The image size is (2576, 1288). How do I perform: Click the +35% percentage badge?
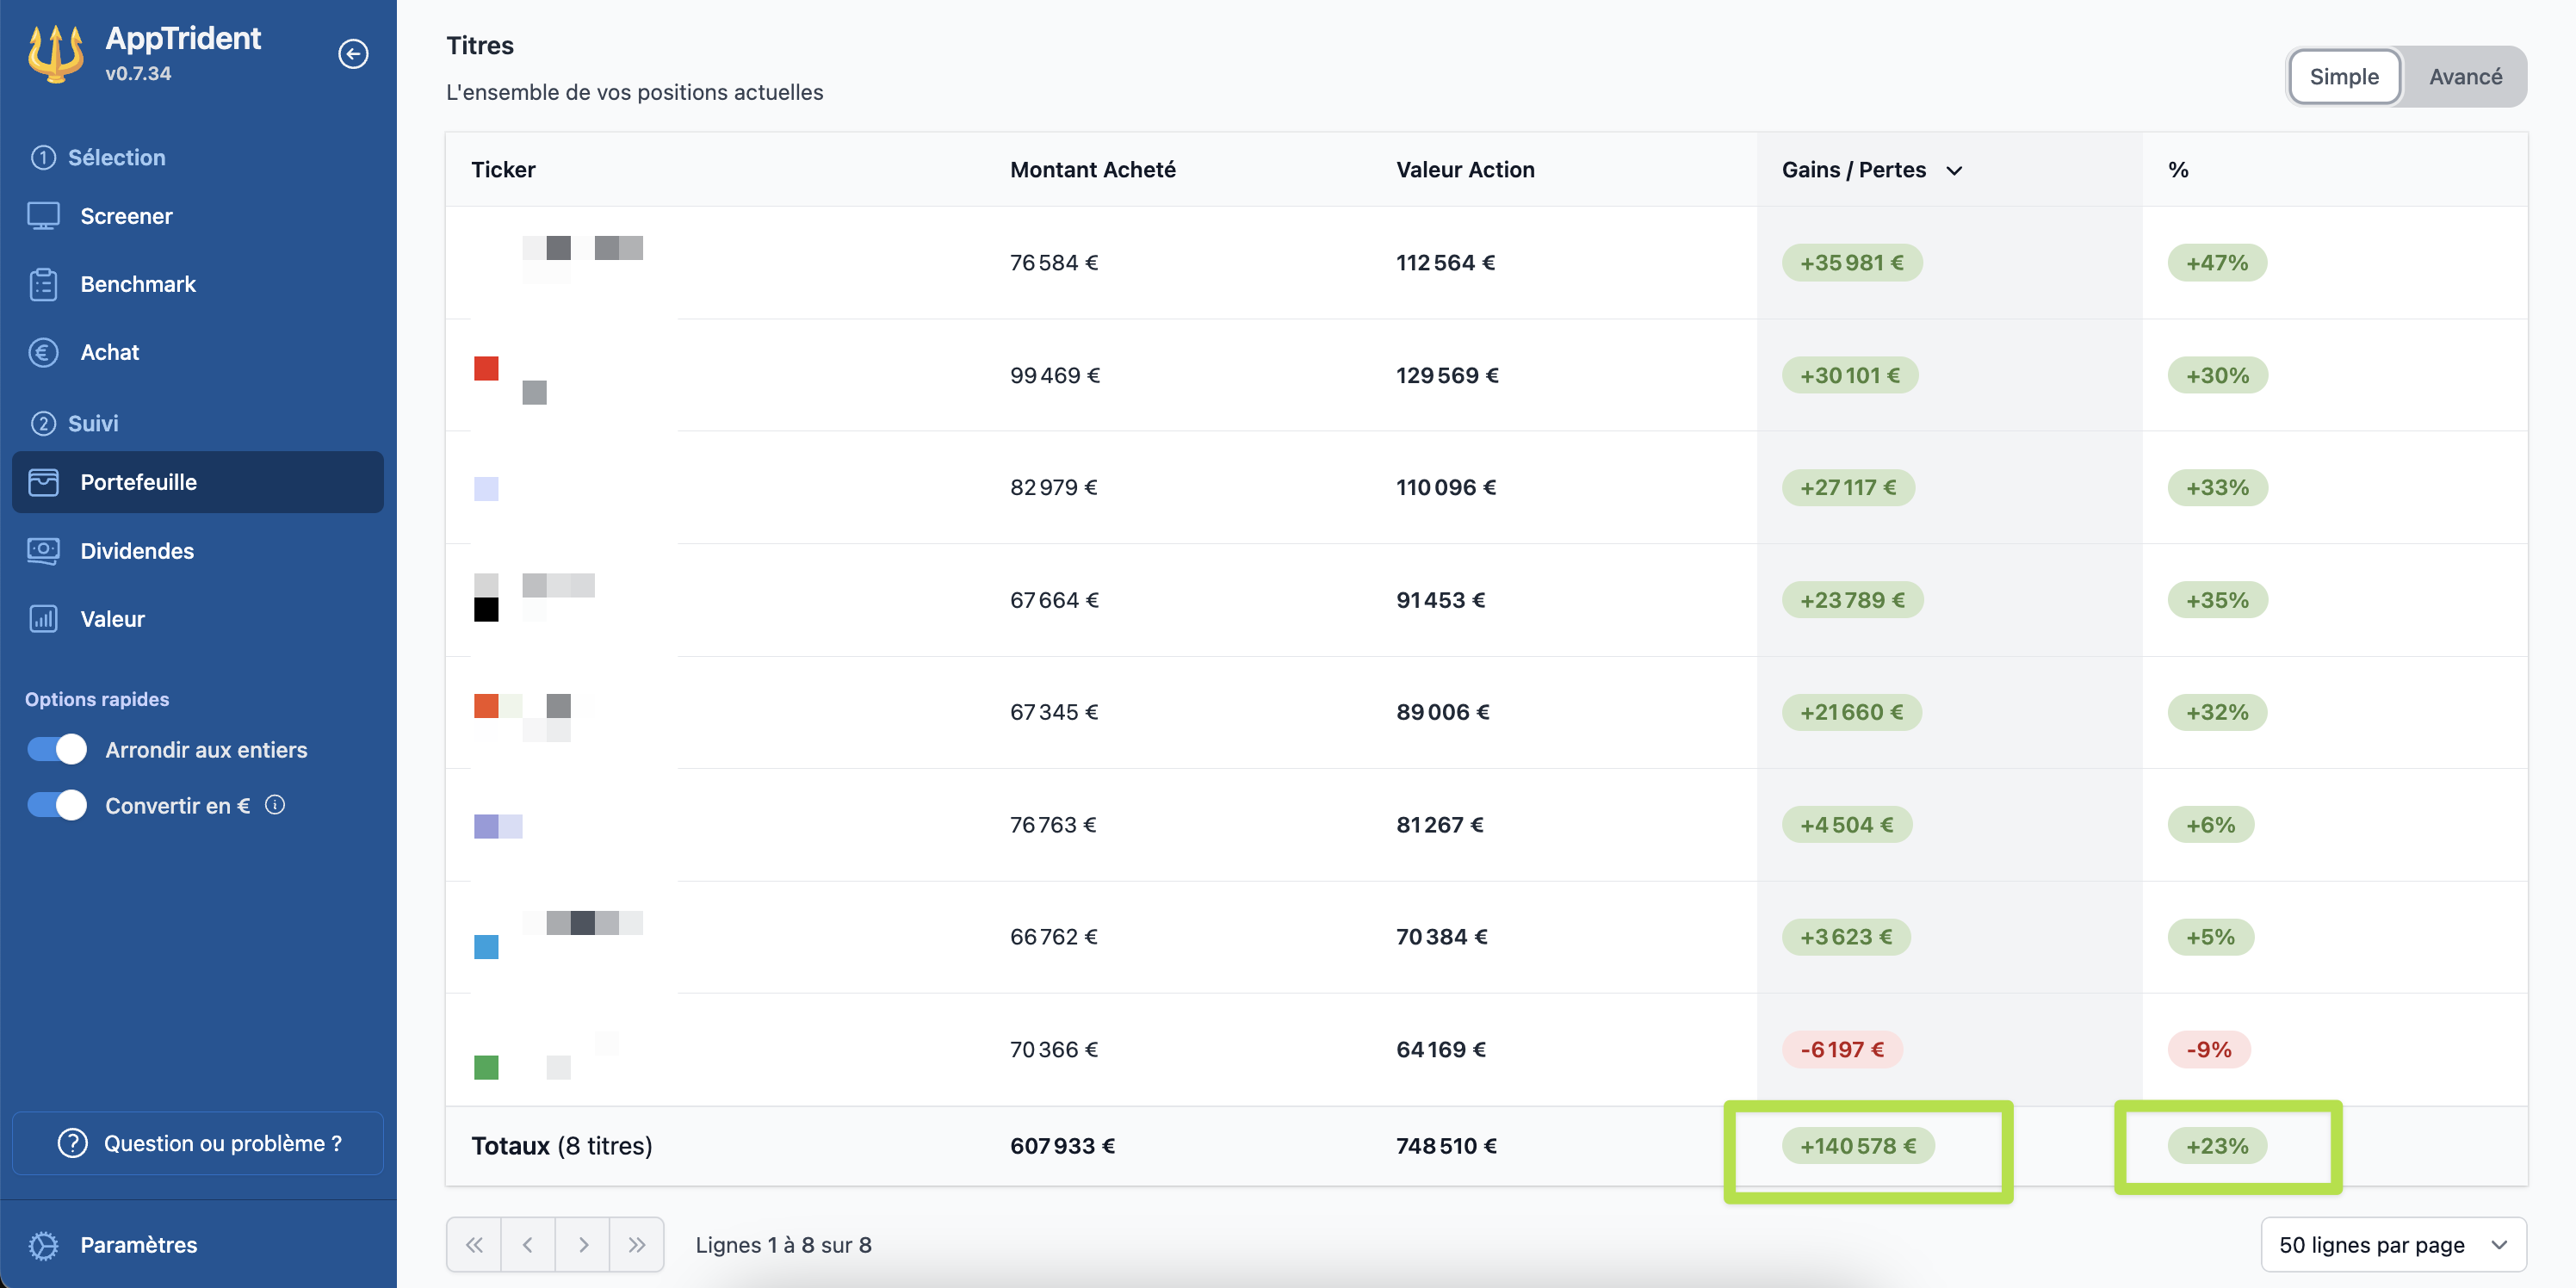pyautogui.click(x=2217, y=600)
